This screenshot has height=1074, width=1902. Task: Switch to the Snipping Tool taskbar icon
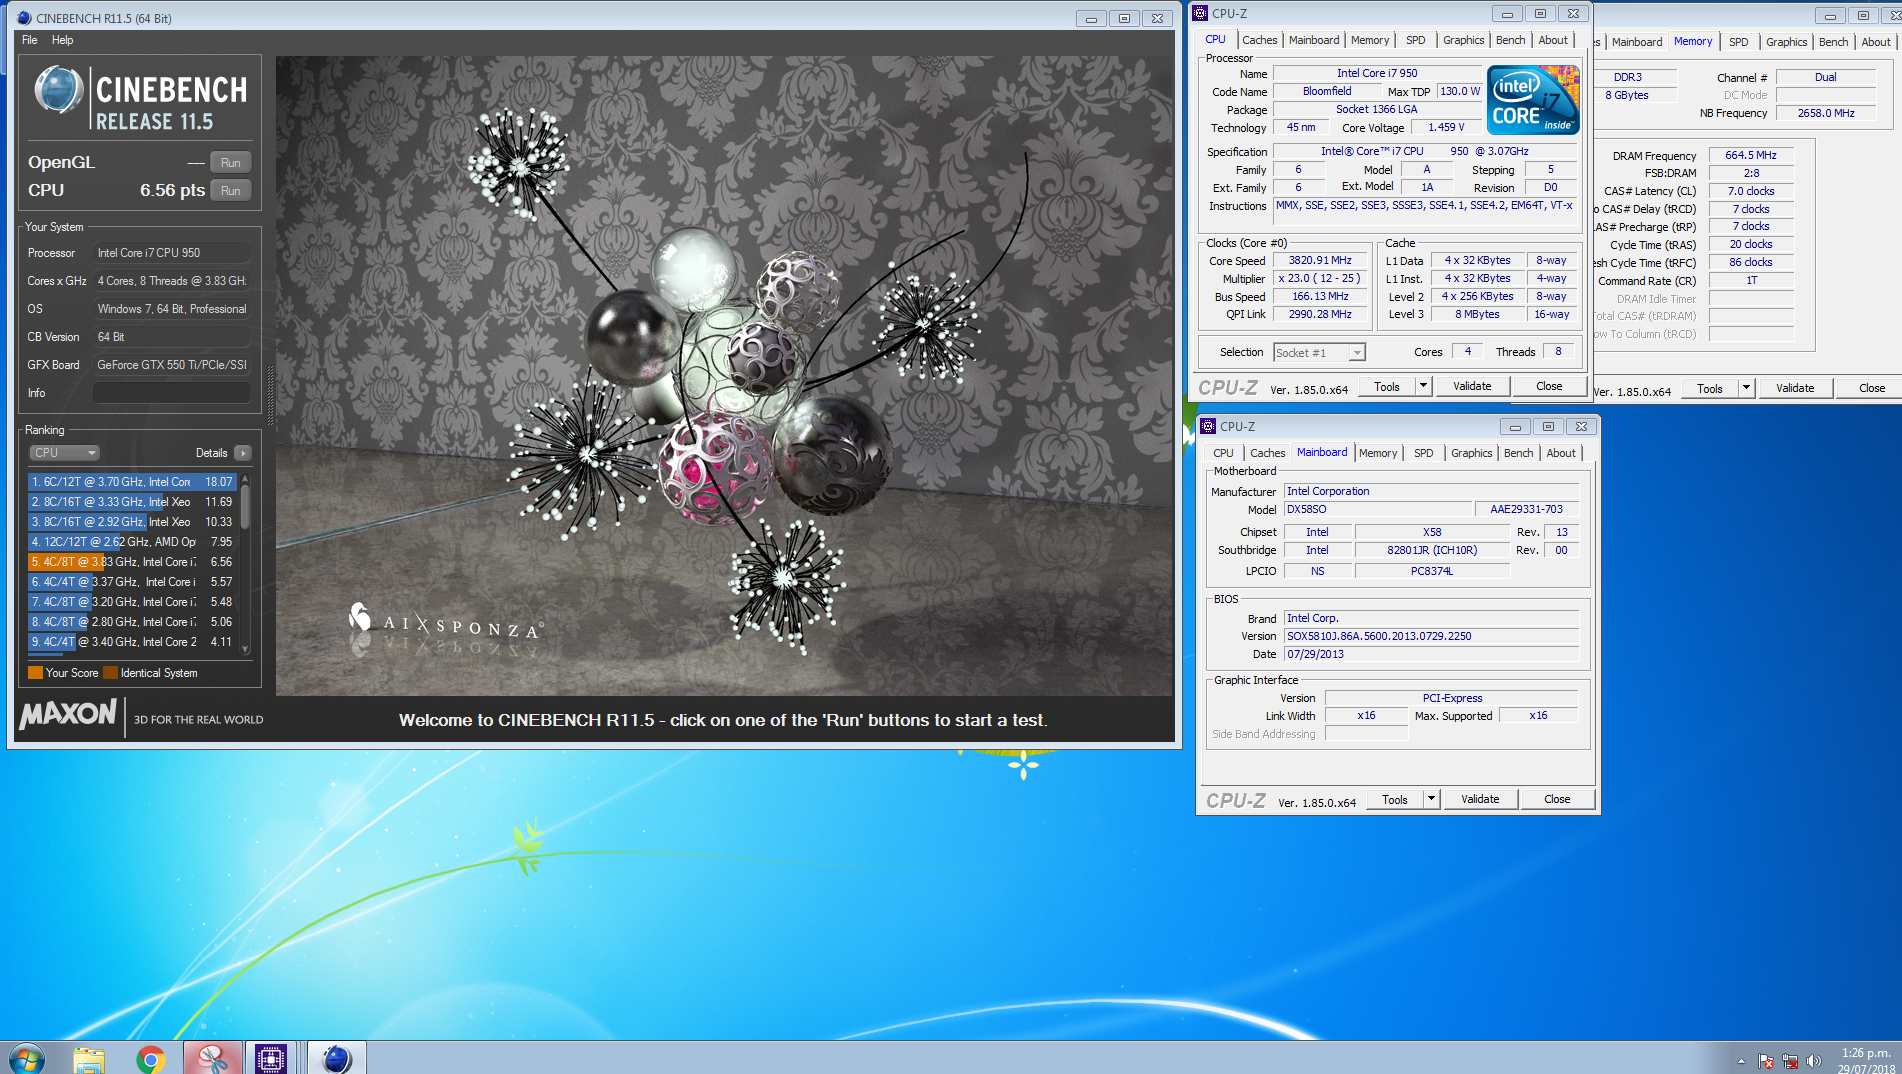(212, 1058)
